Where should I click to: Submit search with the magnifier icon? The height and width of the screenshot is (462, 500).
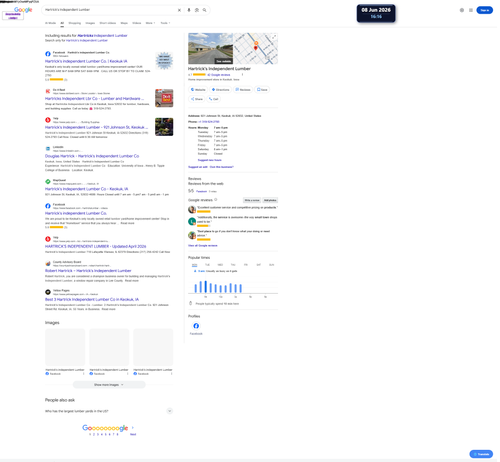point(204,10)
